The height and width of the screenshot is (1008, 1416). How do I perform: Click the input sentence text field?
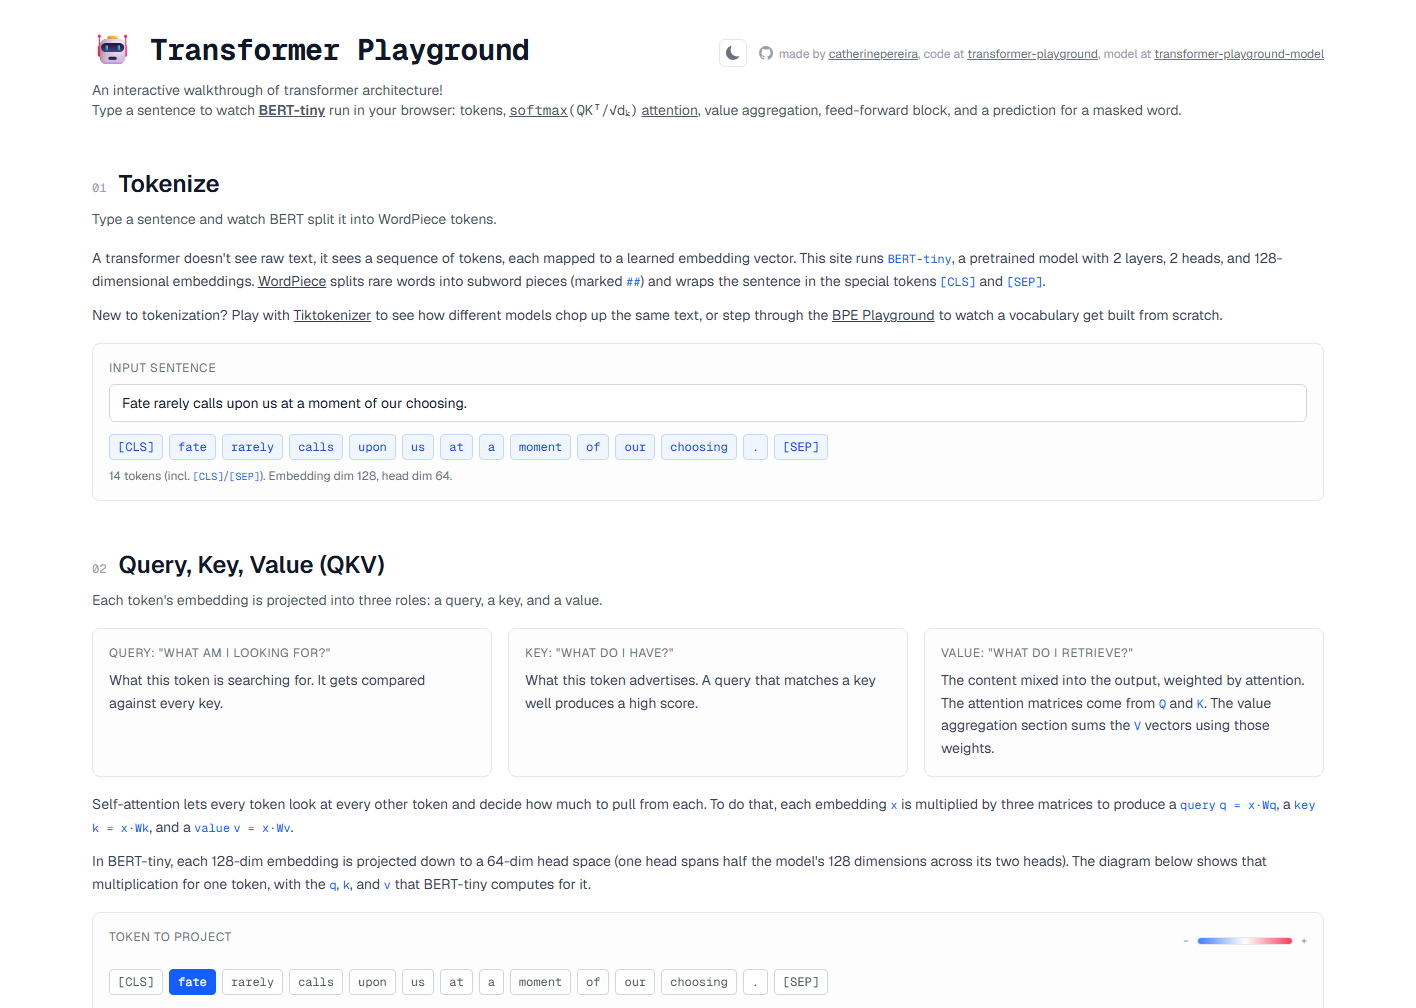pos(708,403)
